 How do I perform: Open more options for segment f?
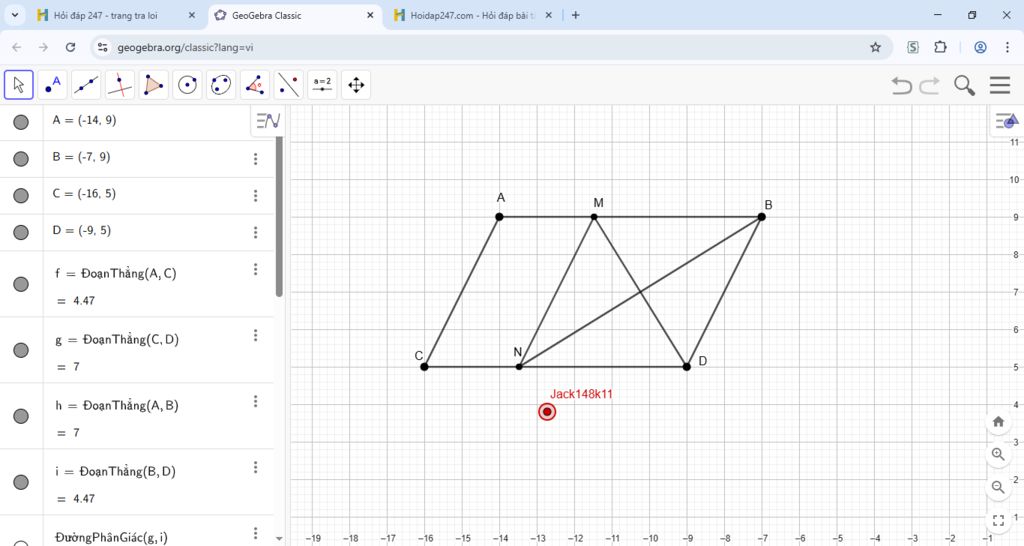coord(255,269)
